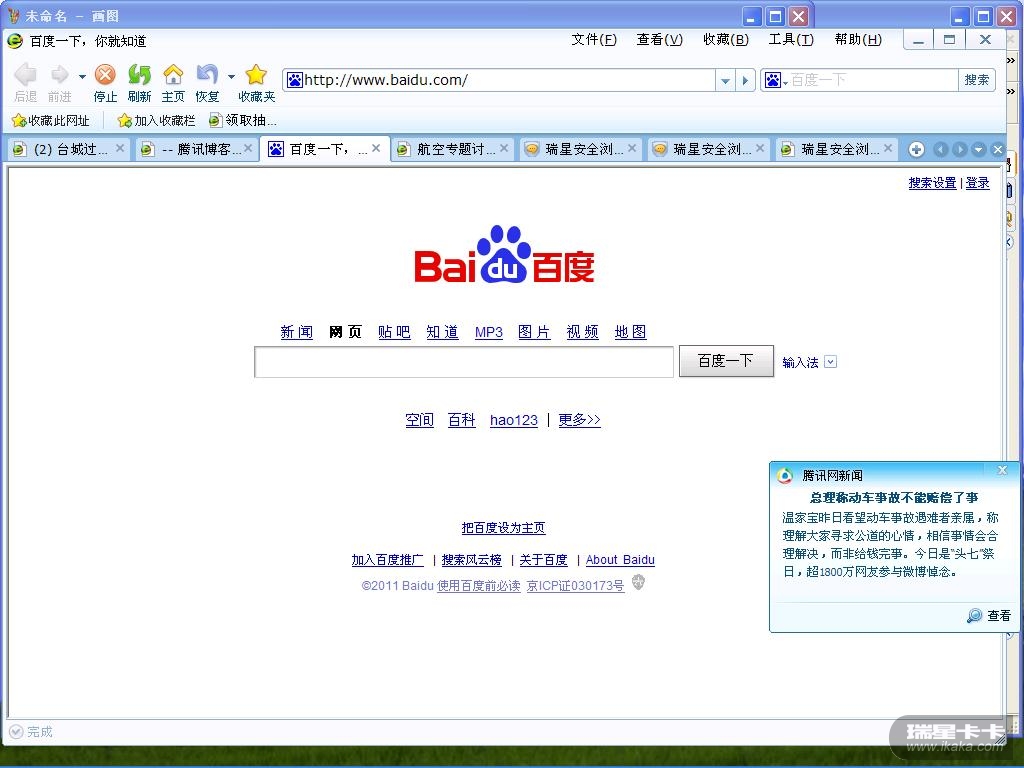Open the 百科 link
The width and height of the screenshot is (1024, 768).
tap(461, 420)
